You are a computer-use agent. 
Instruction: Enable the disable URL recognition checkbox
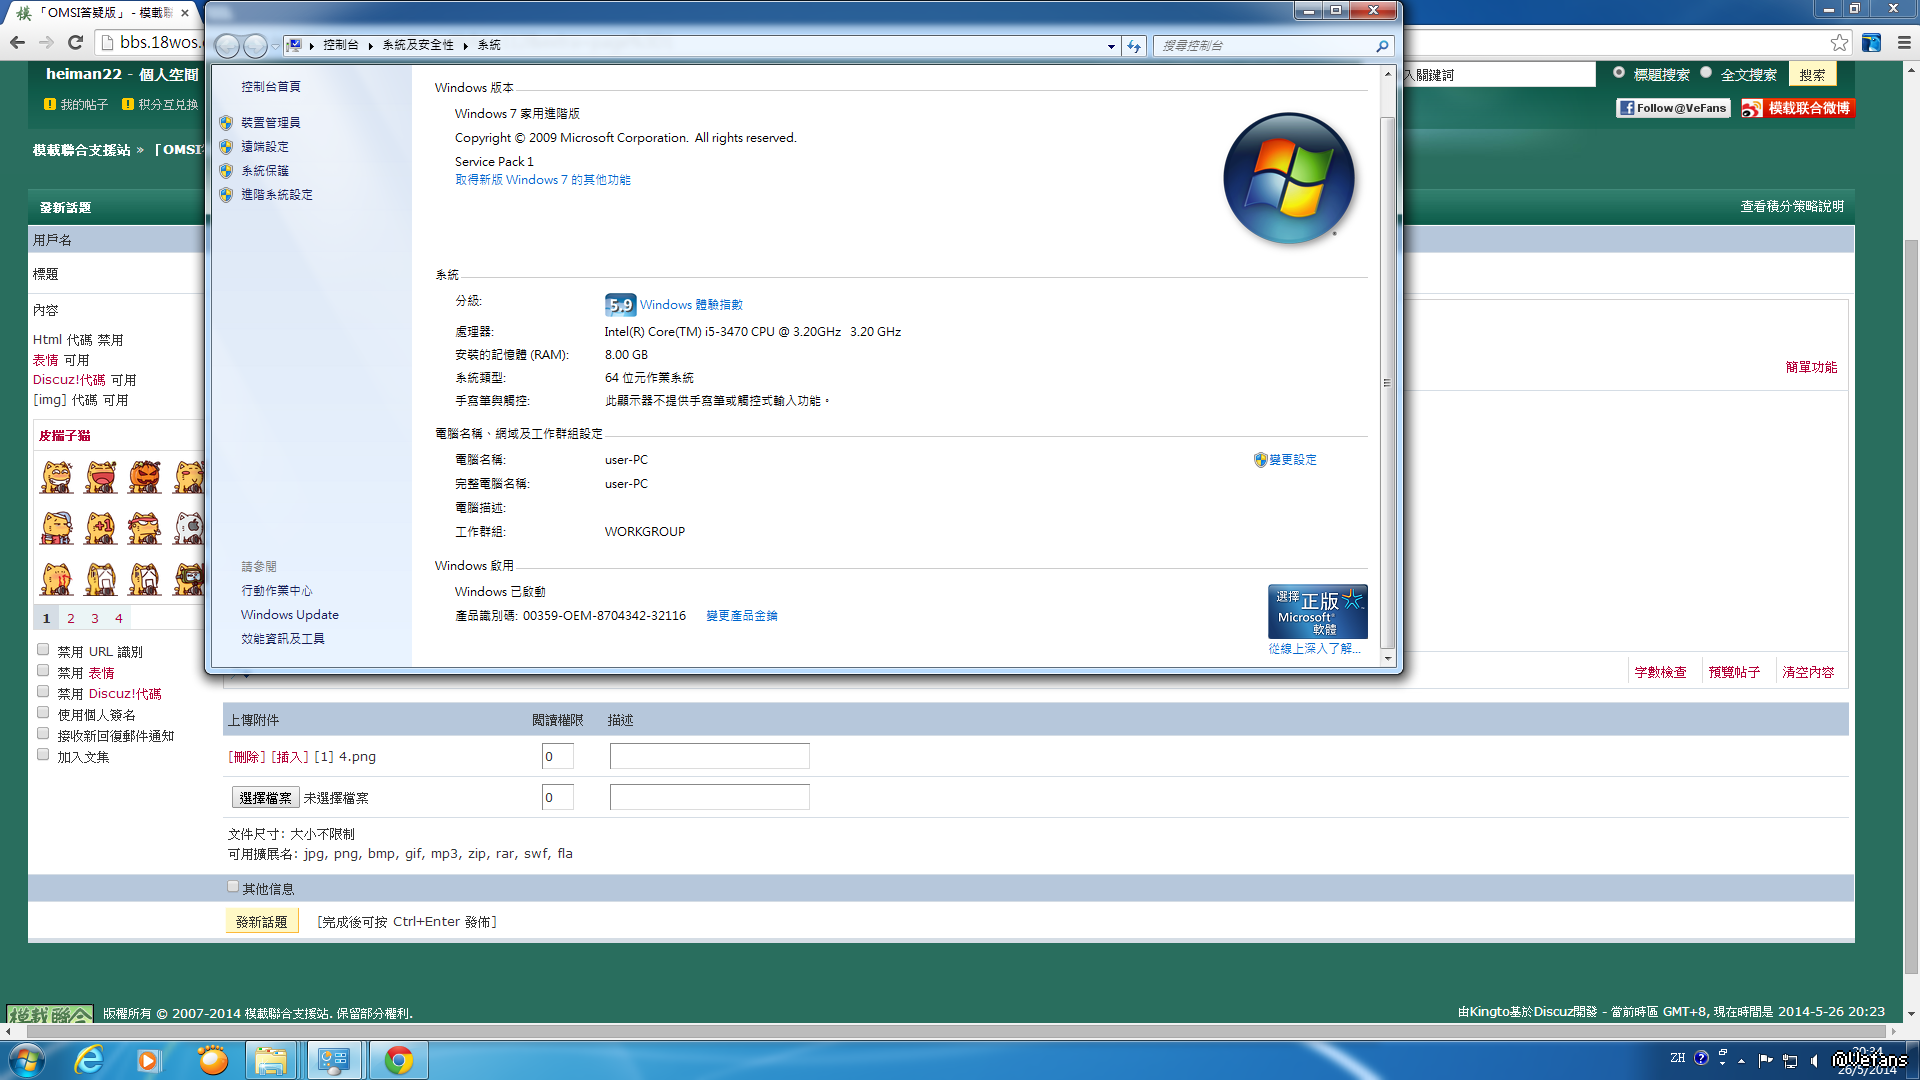pos(43,650)
